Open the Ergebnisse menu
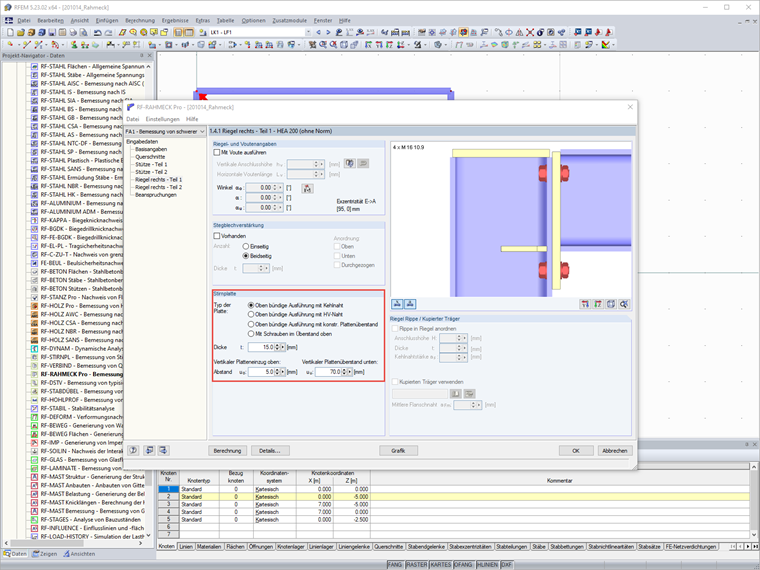 click(x=175, y=20)
